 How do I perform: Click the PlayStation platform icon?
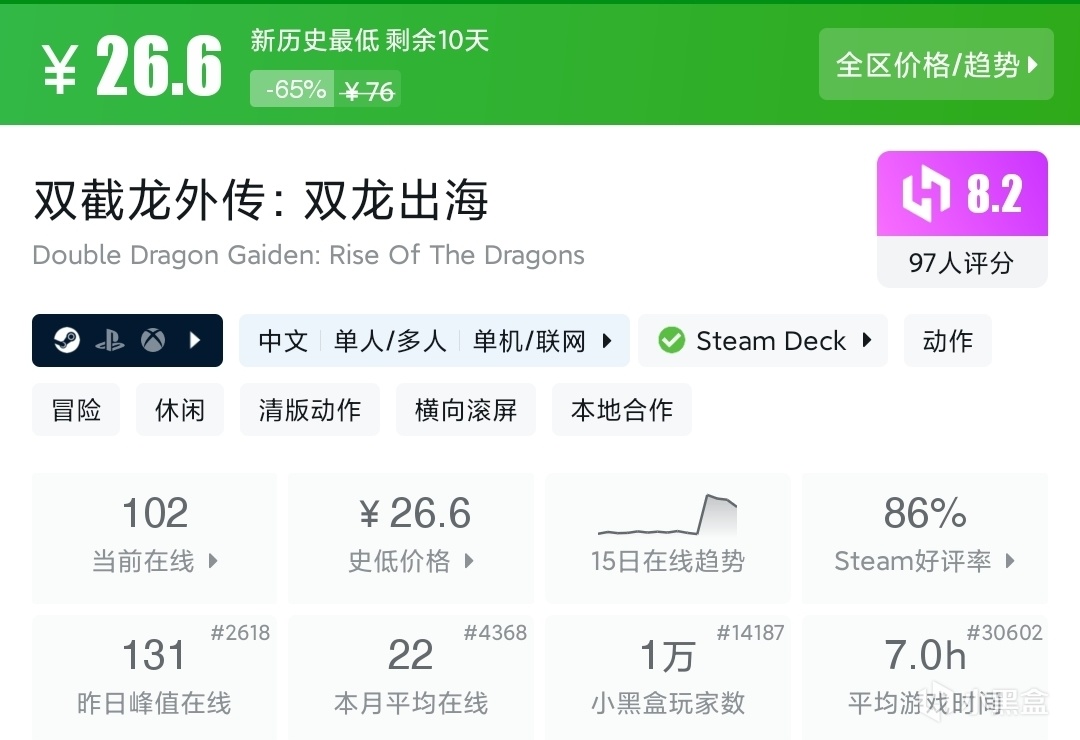pyautogui.click(x=110, y=341)
